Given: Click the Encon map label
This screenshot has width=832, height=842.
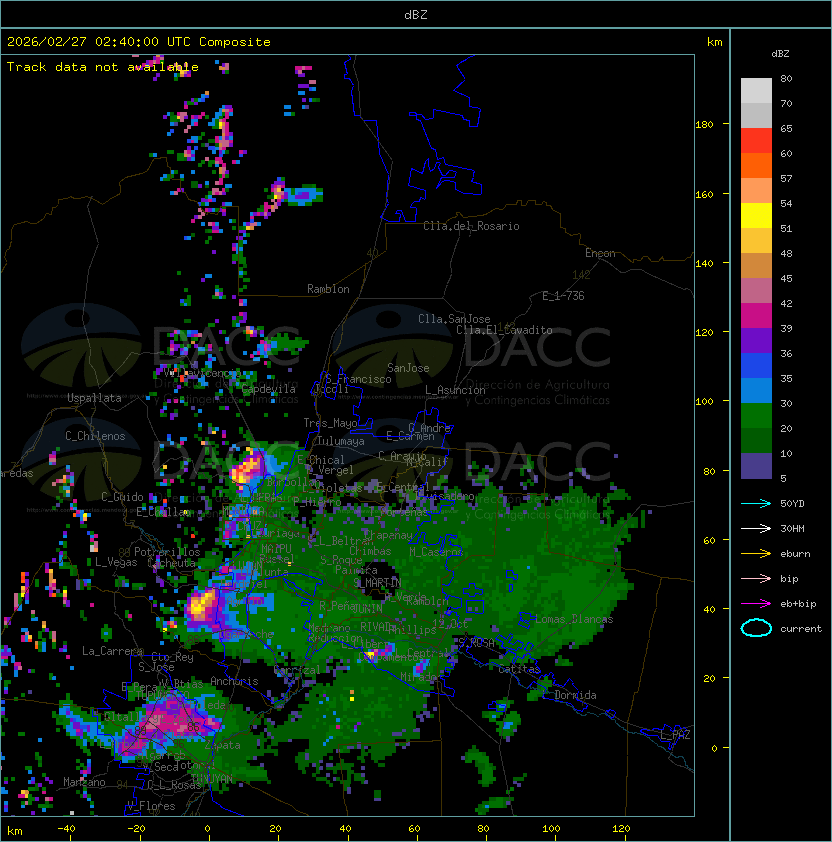Looking at the screenshot, I should (600, 253).
